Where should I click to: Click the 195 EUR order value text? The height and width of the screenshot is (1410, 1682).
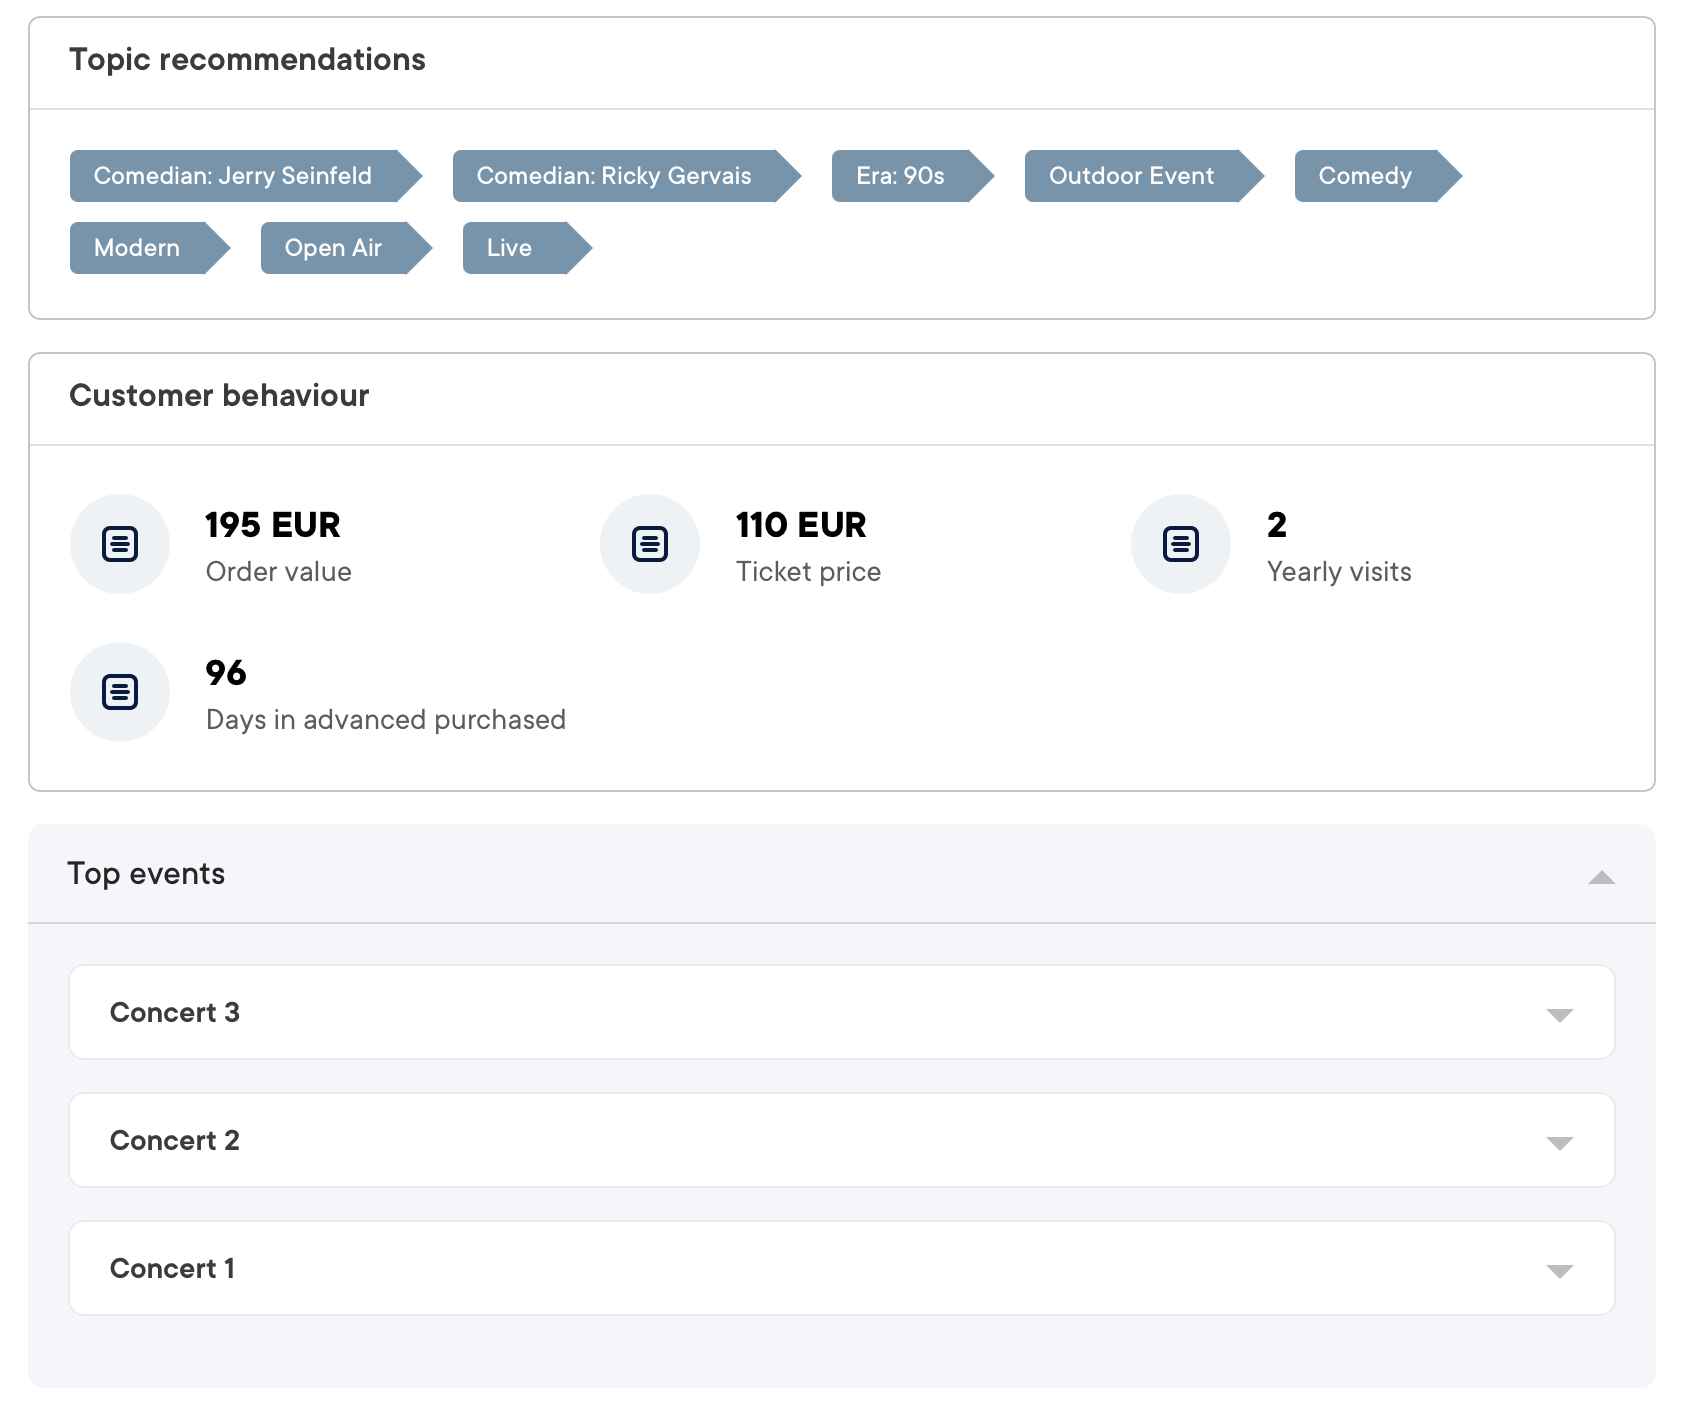coord(272,524)
